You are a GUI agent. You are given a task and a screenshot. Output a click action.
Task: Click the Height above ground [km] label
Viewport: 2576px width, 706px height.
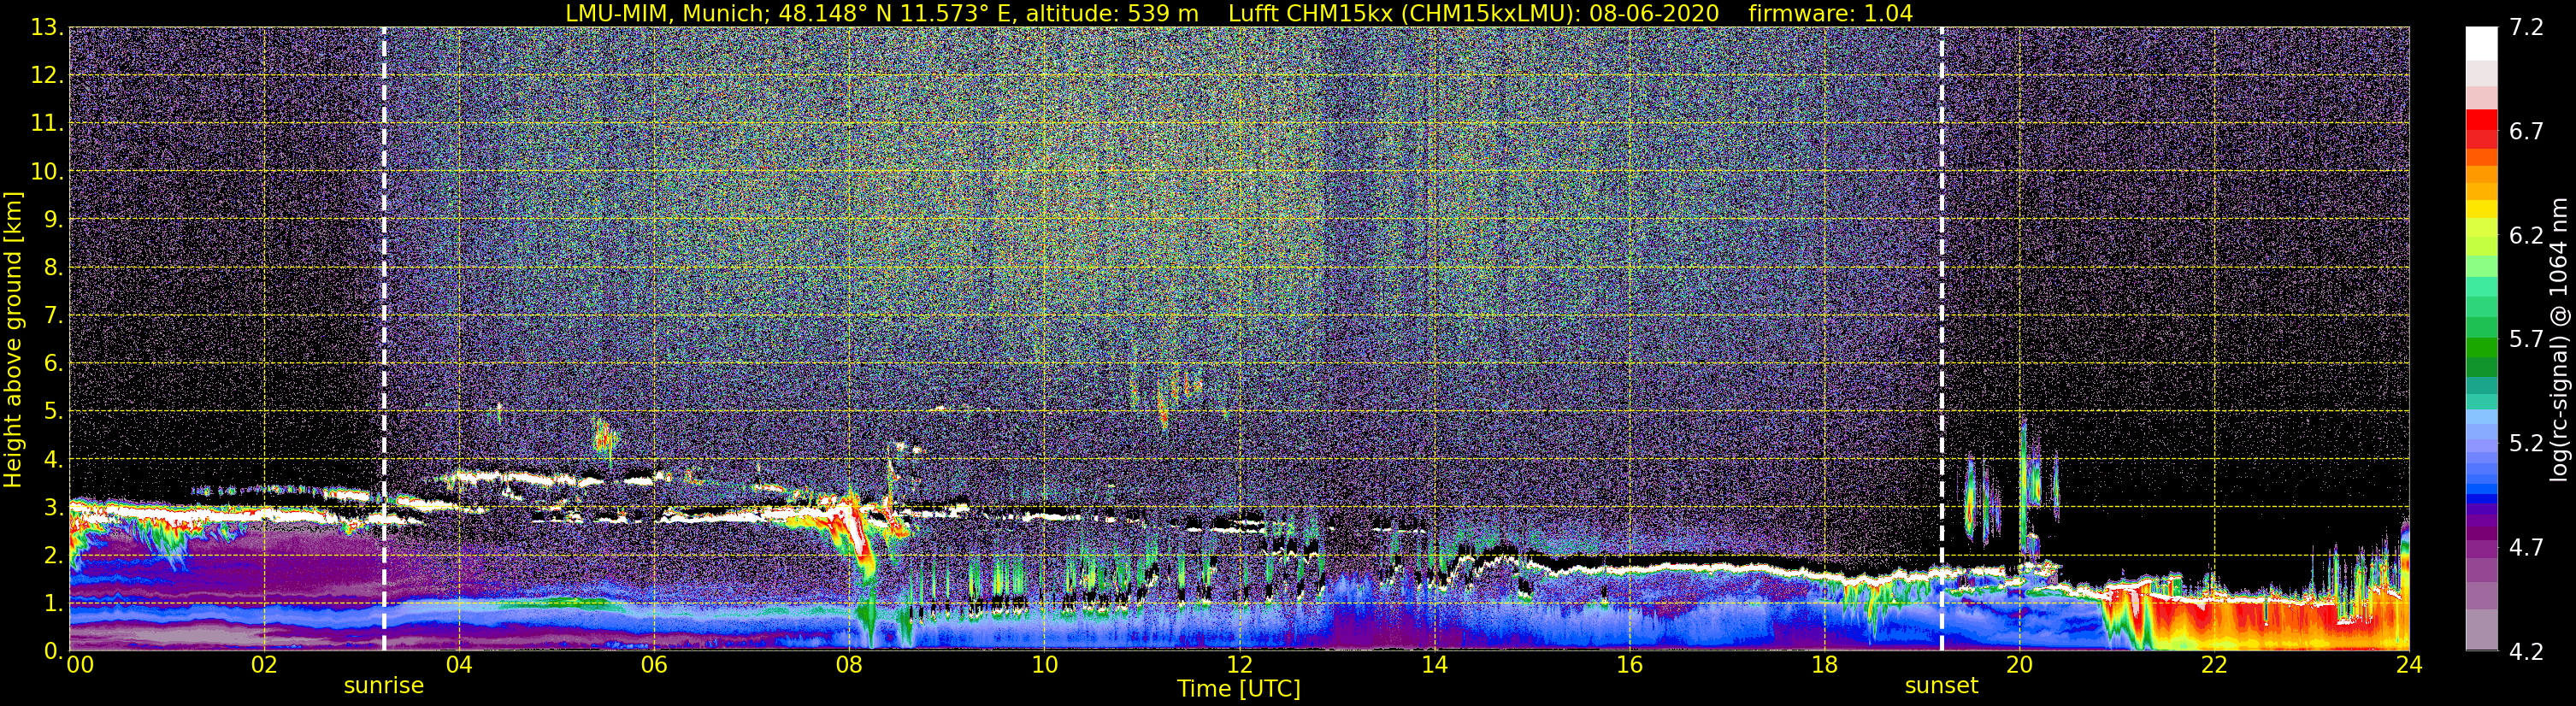point(13,339)
